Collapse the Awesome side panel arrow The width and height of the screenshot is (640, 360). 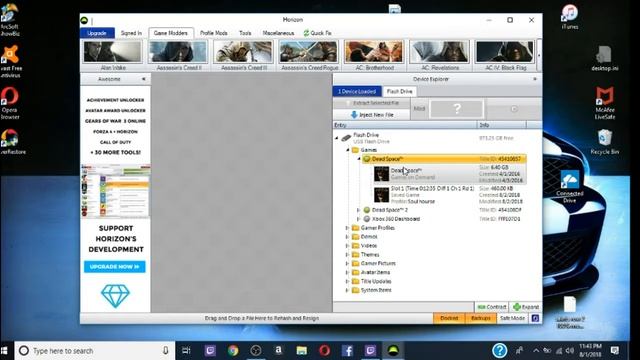point(144,79)
